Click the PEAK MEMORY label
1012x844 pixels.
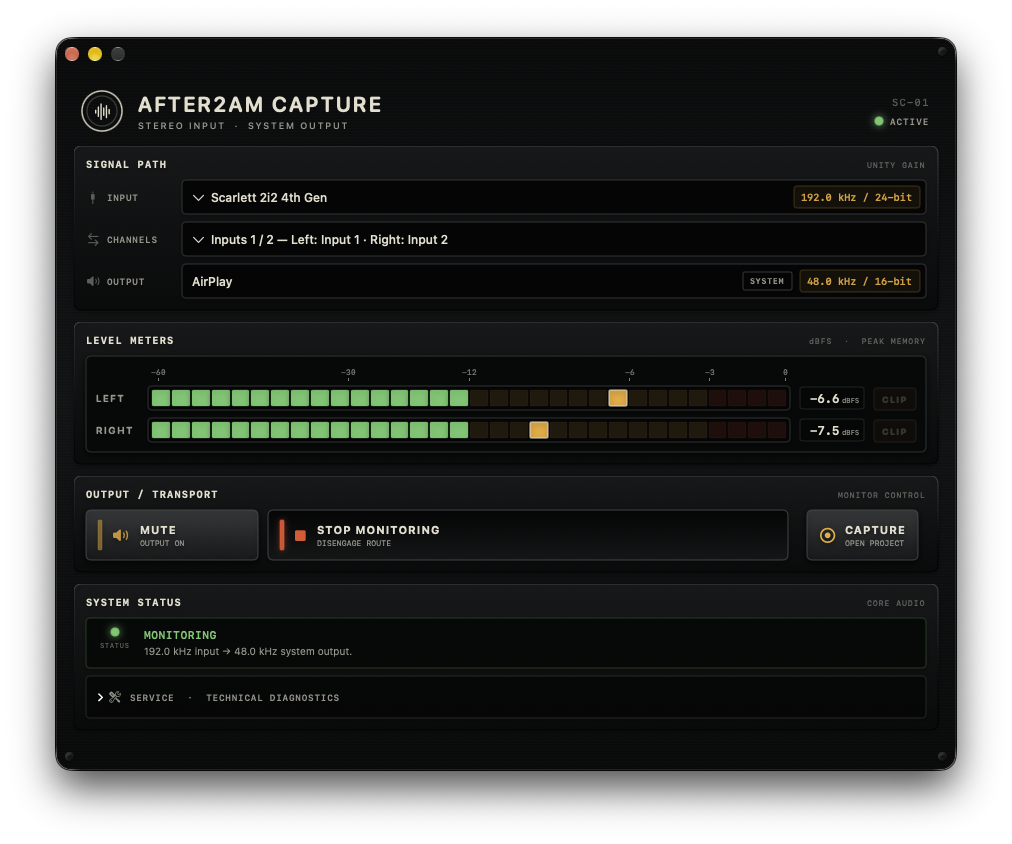pos(893,341)
